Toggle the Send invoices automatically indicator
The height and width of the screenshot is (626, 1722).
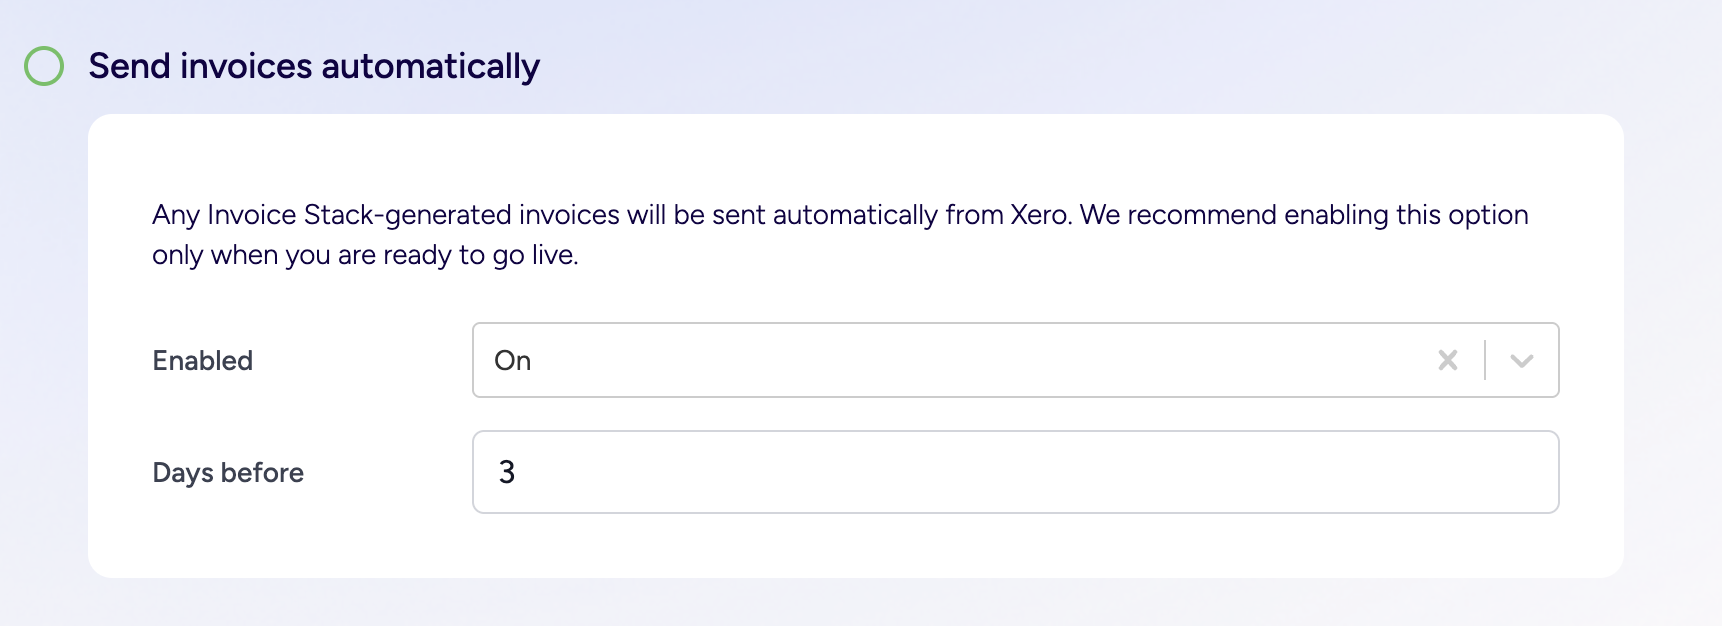(44, 66)
